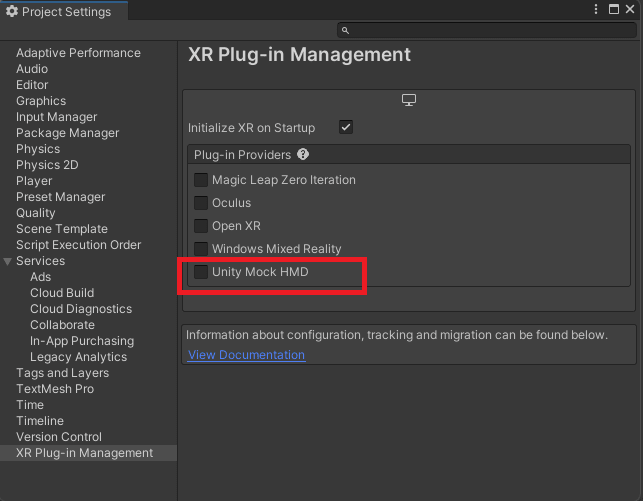
Task: Click the Magic Leap Zero Iteration label
Action: pyautogui.click(x=284, y=180)
